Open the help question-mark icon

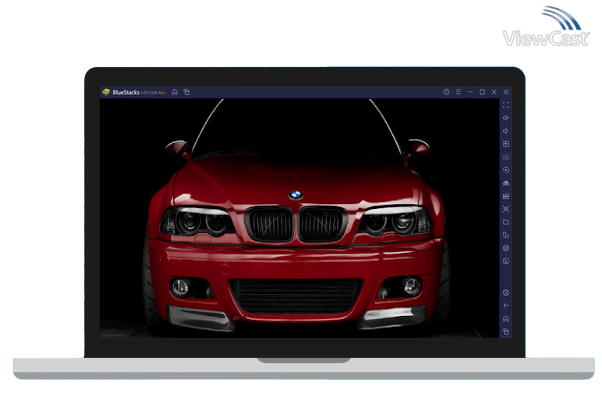click(x=446, y=92)
